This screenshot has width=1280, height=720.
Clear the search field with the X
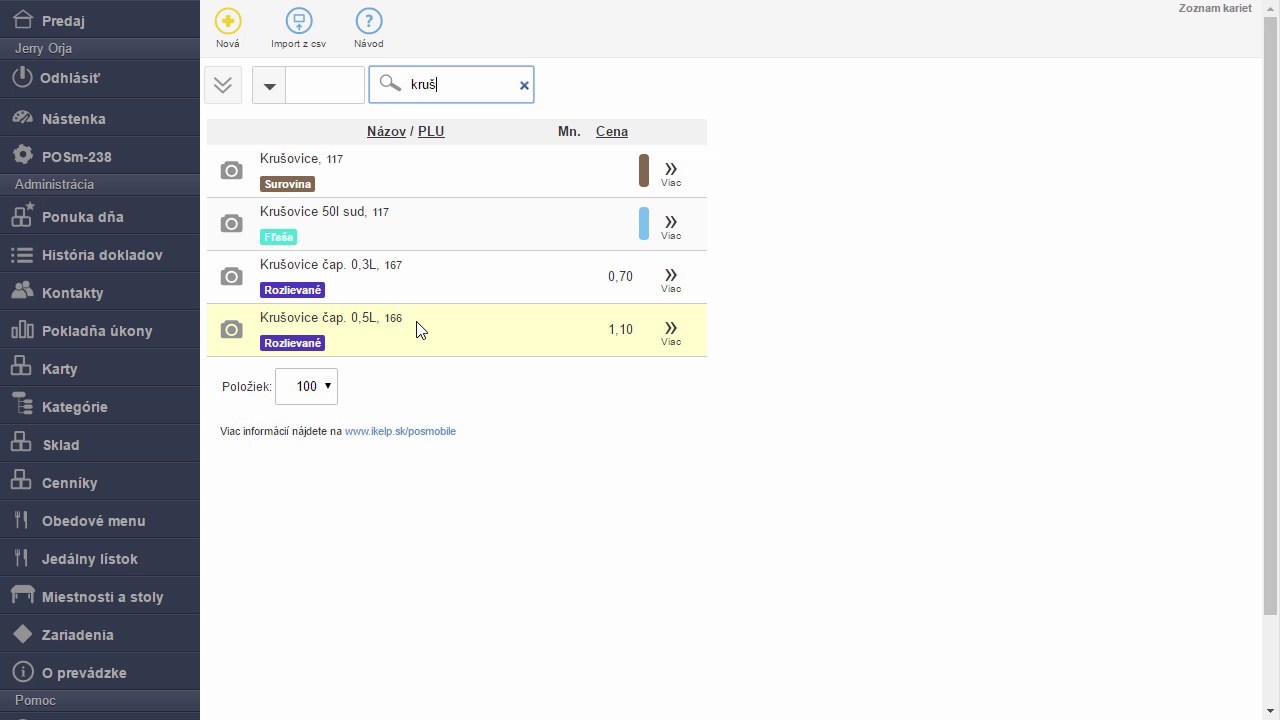pos(523,86)
